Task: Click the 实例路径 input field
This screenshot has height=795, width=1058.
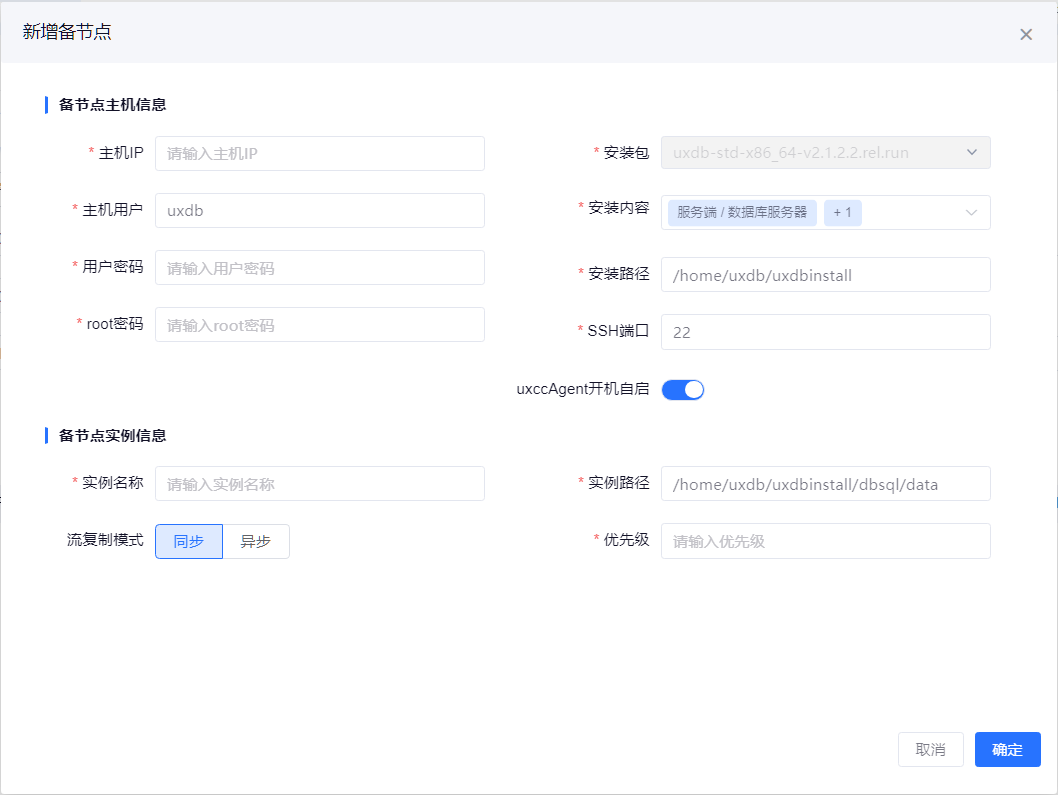Action: click(825, 484)
